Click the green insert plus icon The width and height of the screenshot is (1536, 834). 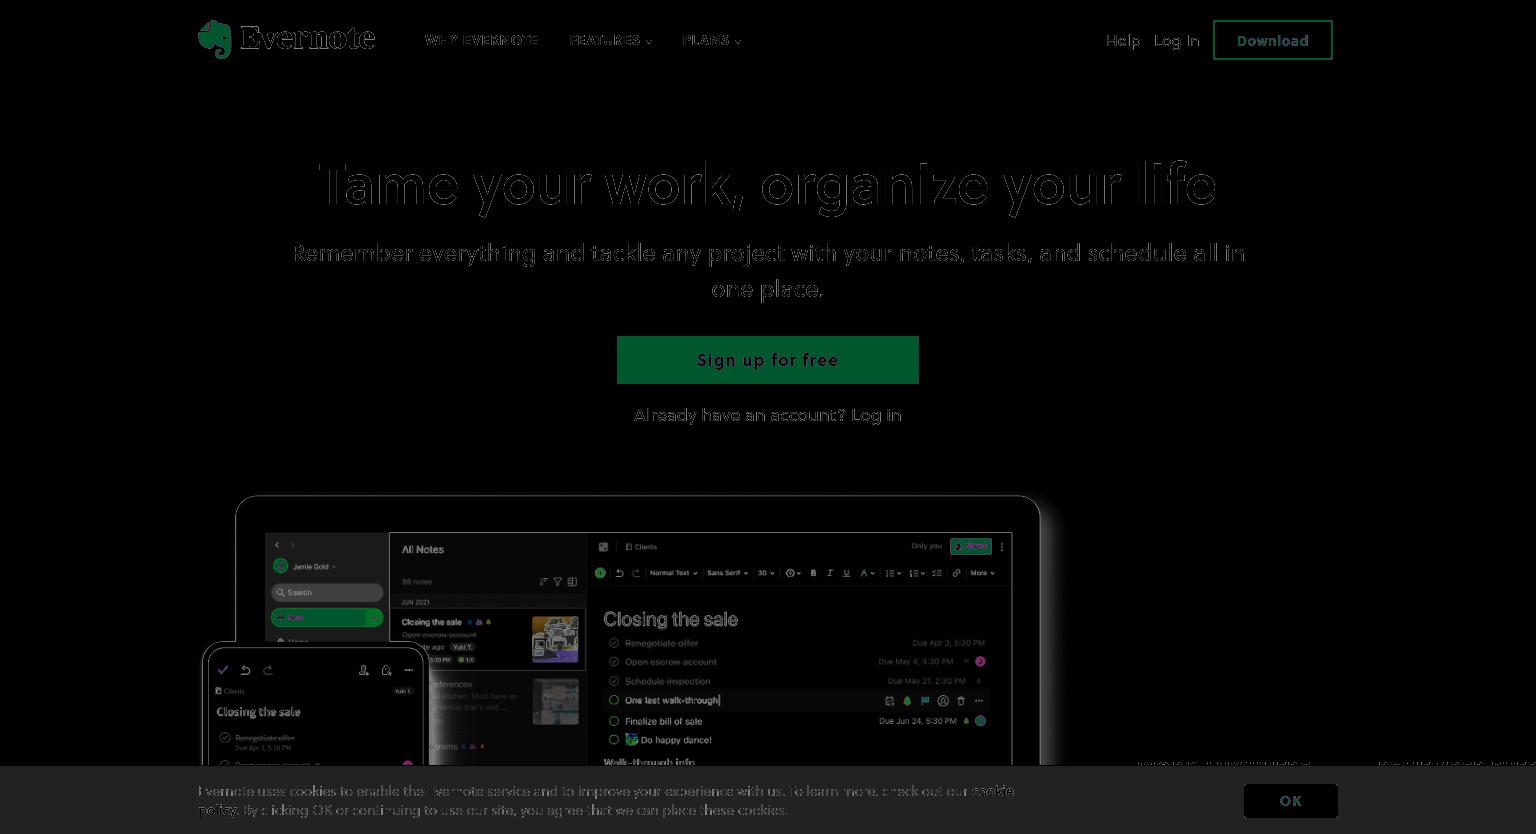point(600,573)
